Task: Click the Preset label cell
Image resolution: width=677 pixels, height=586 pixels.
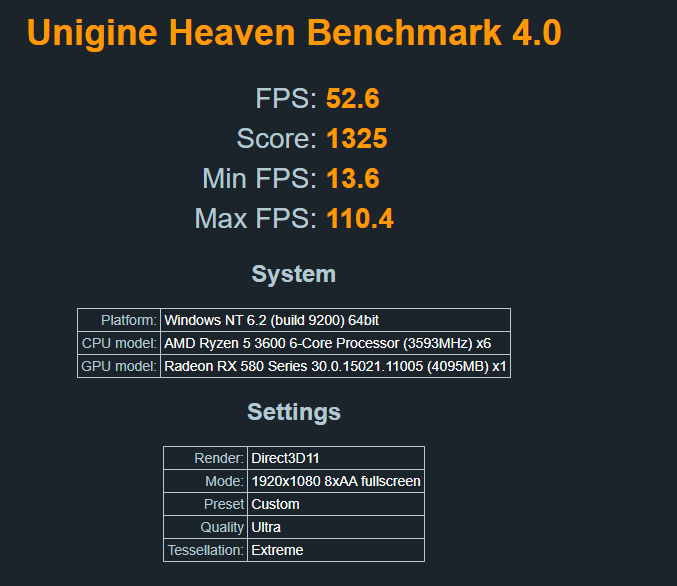Action: (206, 504)
